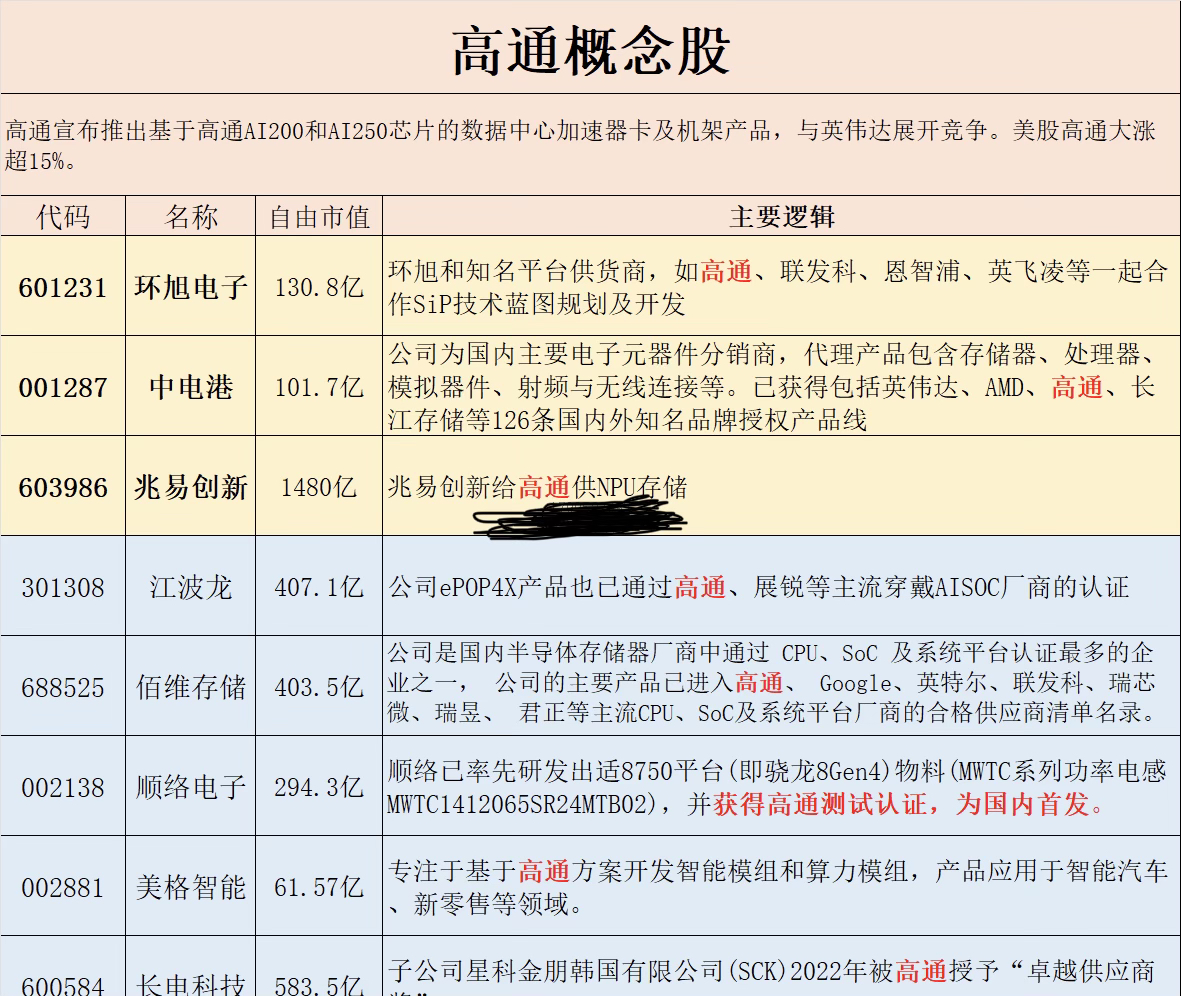Click the 自由市值 column header
The image size is (1181, 996).
pos(319,217)
